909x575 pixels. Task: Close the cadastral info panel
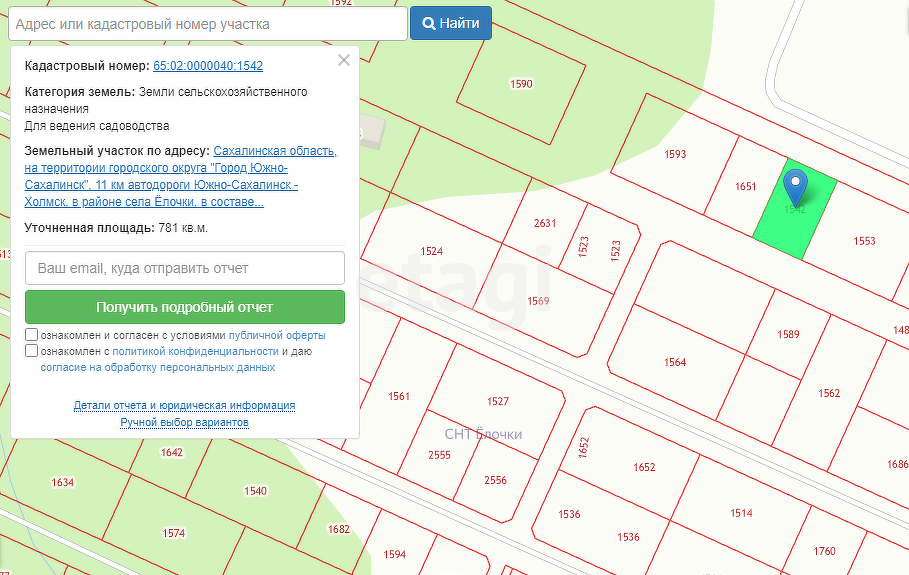coord(344,60)
